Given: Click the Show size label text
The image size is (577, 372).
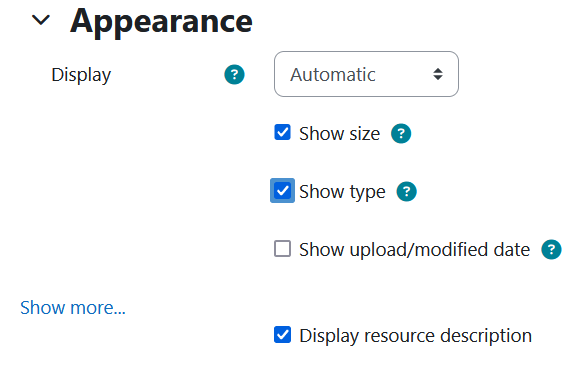Looking at the screenshot, I should pyautogui.click(x=339, y=133).
